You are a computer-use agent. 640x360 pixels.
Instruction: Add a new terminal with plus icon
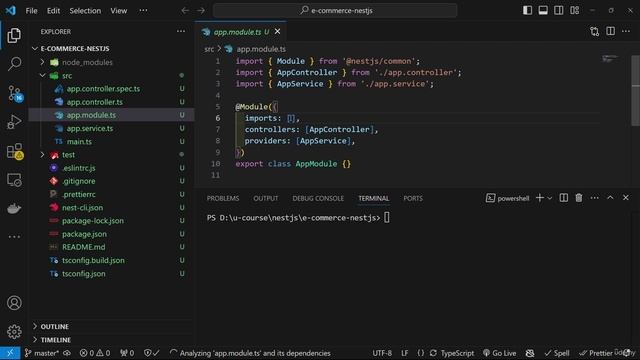tap(540, 198)
